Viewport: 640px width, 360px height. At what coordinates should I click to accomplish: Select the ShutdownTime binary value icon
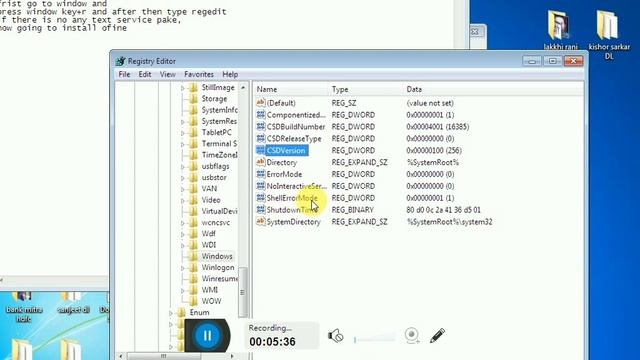[x=260, y=209]
